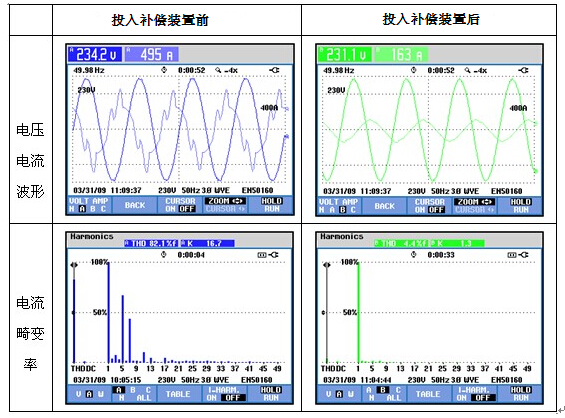Screen dimensions: 565x418
Task: Toggle CURSOR ON OFF in top-left screen
Action: [180, 205]
